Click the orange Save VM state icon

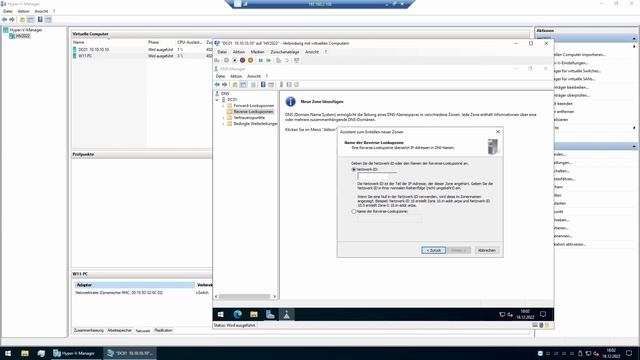[x=251, y=60]
